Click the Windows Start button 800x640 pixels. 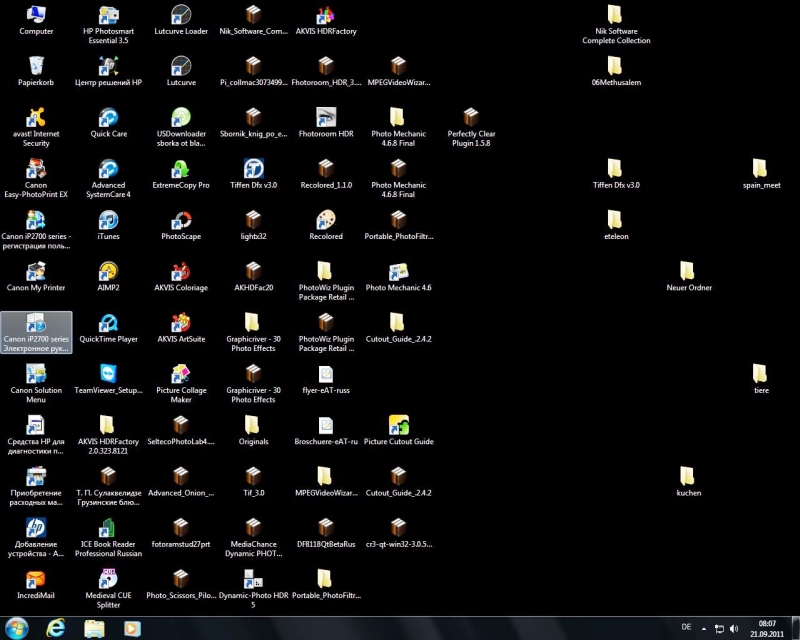coord(17,628)
